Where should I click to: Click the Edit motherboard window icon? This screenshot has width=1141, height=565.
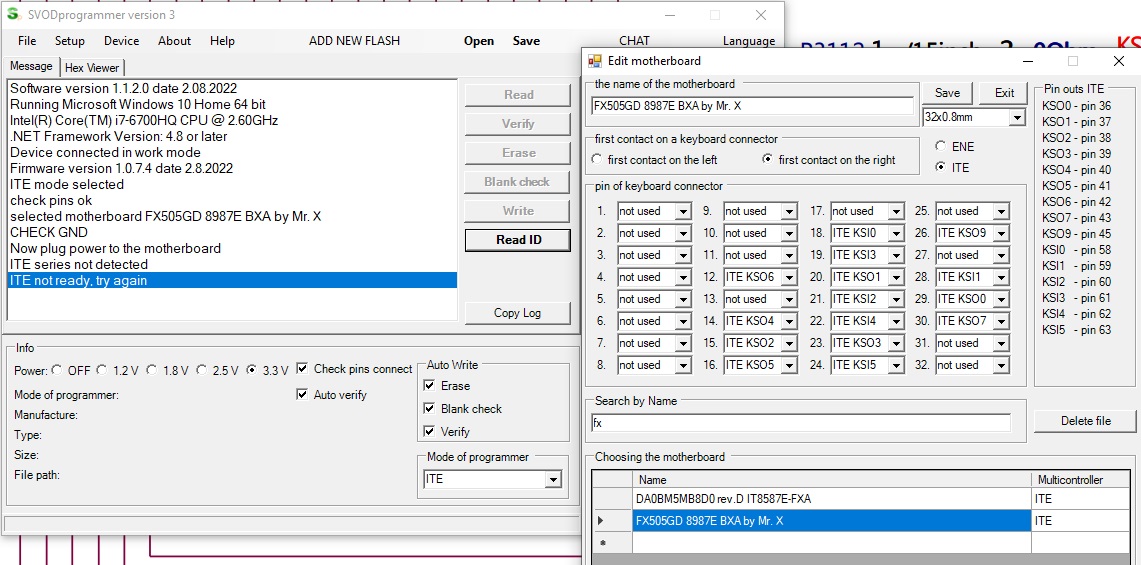[x=595, y=61]
